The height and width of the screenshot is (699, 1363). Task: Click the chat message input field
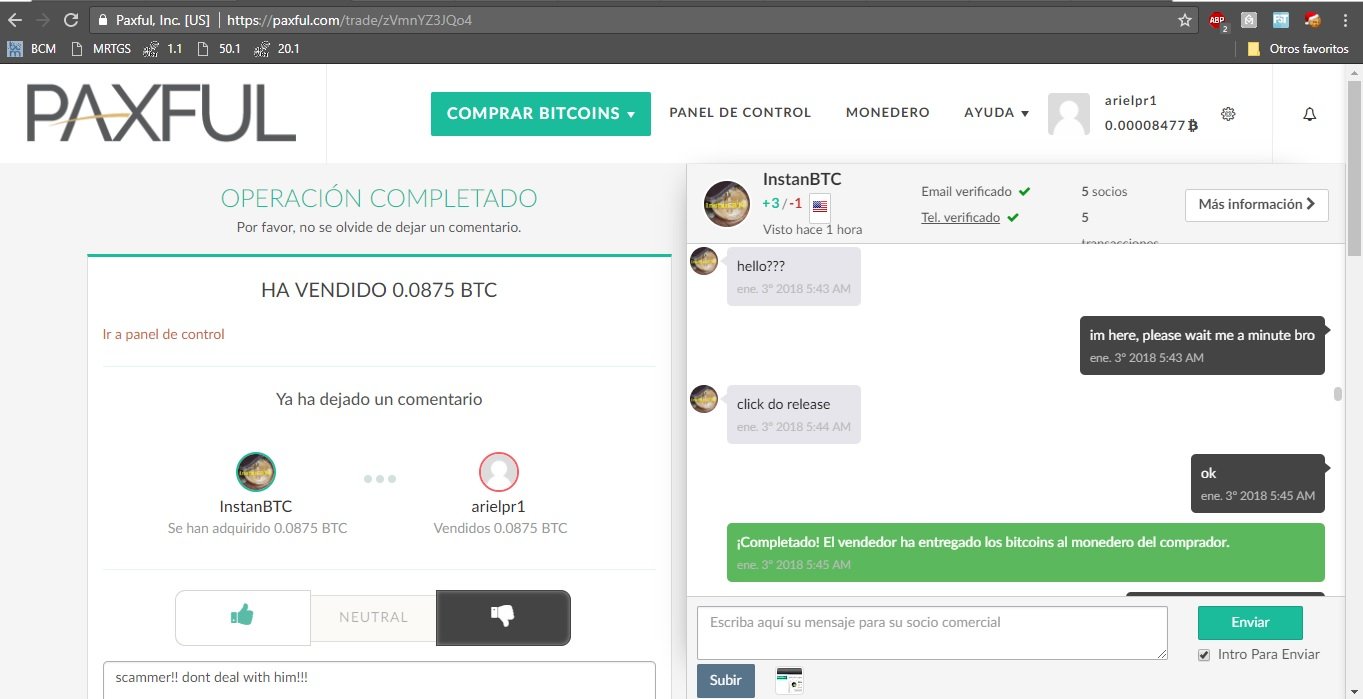tap(932, 633)
